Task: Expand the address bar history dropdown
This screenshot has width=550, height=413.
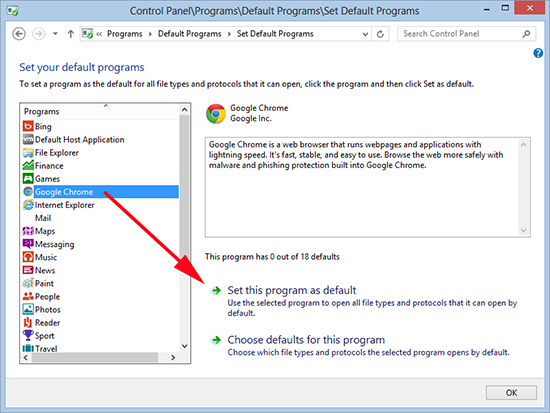Action: pyautogui.click(x=365, y=34)
